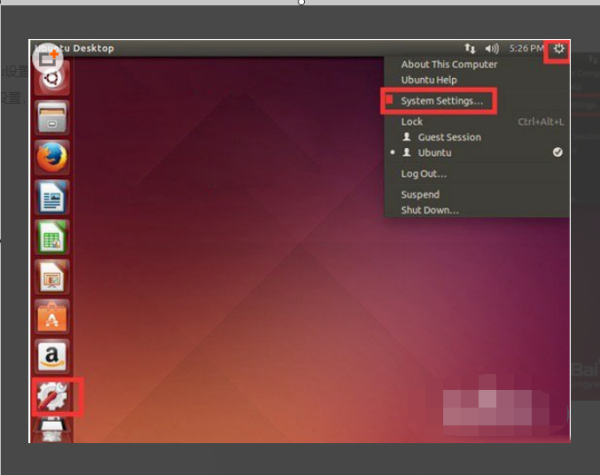Open LibreOffice Calc spreadsheet launcher icon
The image size is (600, 475).
coord(52,237)
